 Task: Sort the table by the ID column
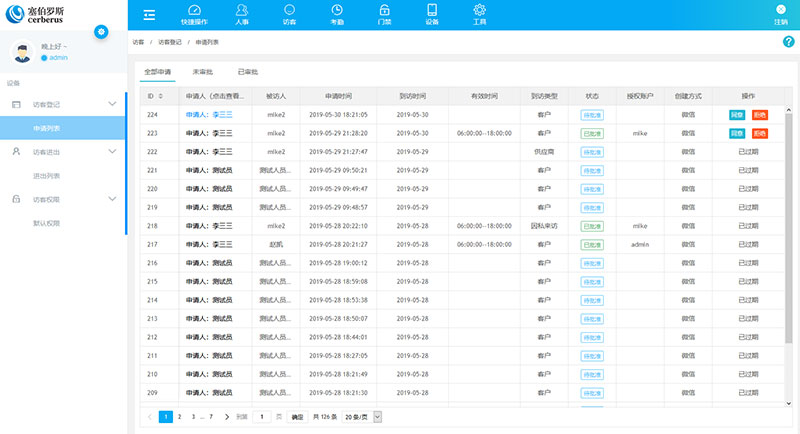tap(161, 96)
